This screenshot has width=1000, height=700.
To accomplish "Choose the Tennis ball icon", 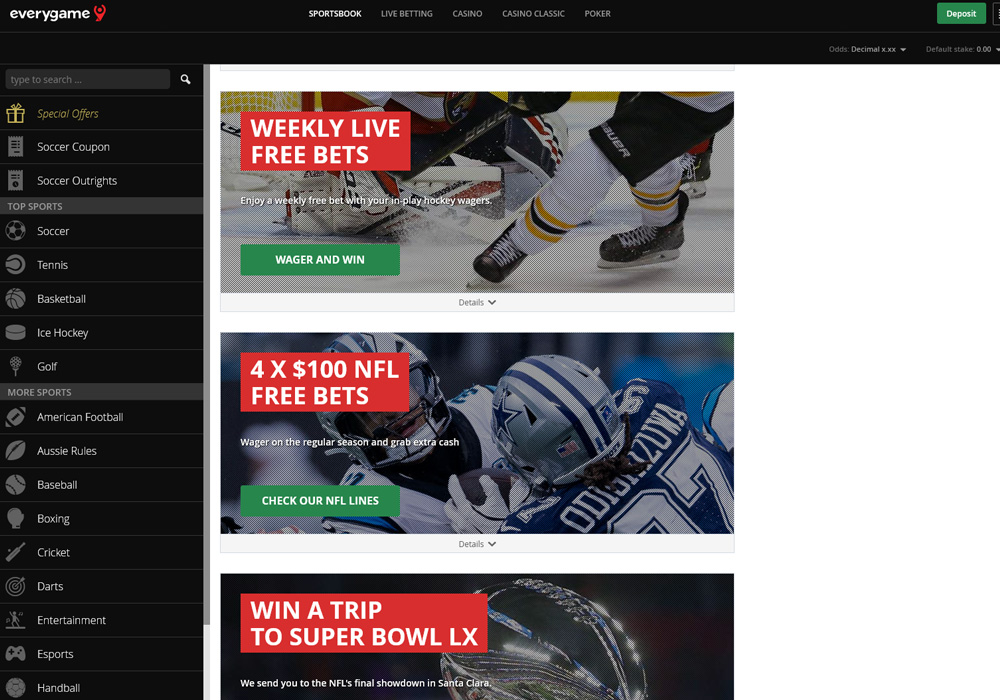I will [x=15, y=265].
